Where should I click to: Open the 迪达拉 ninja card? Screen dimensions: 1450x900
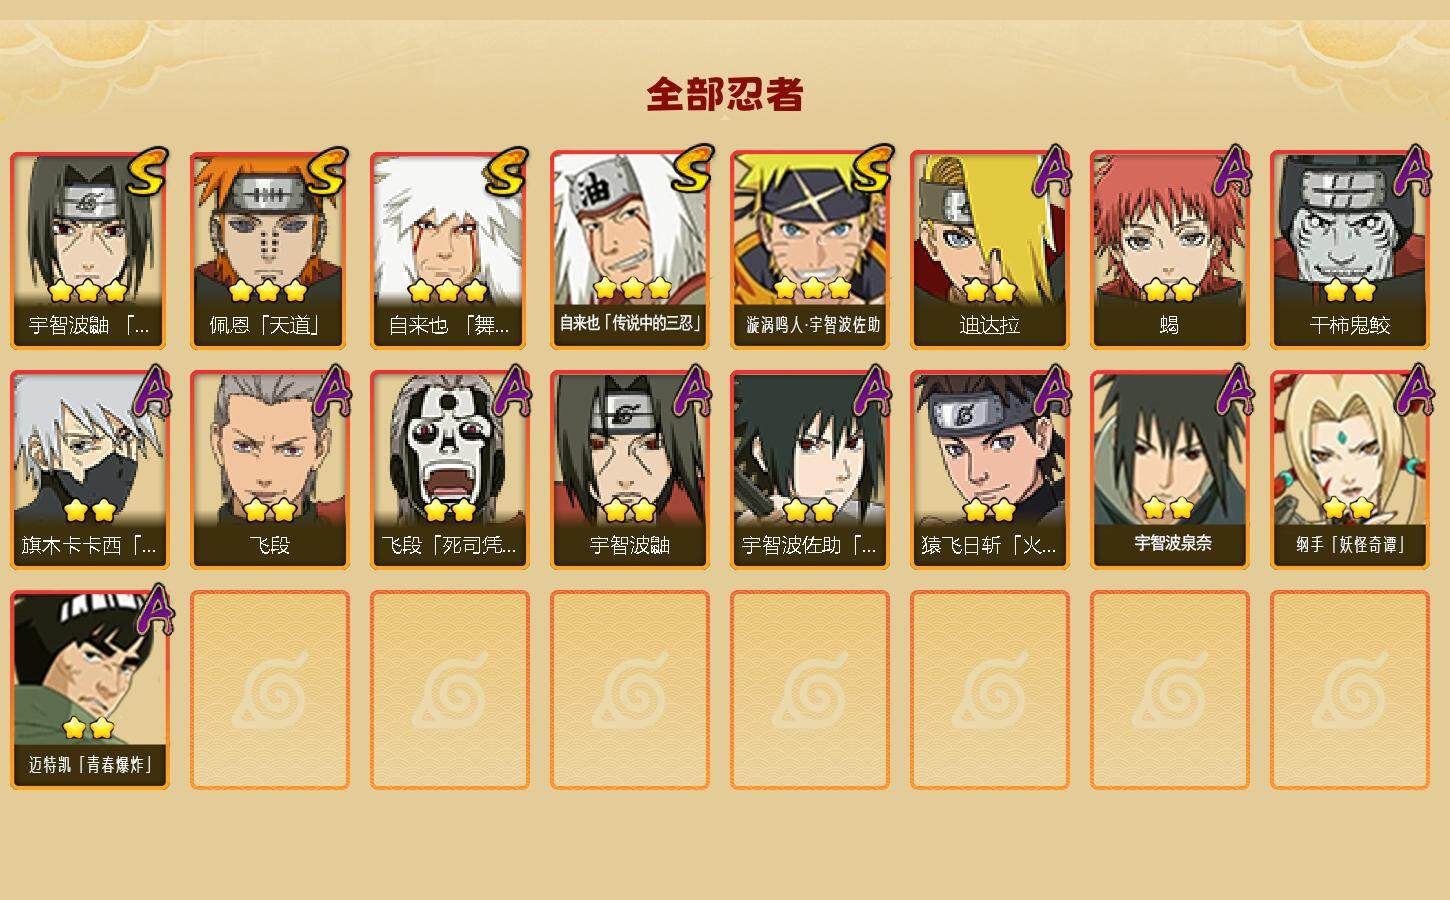(x=990, y=250)
